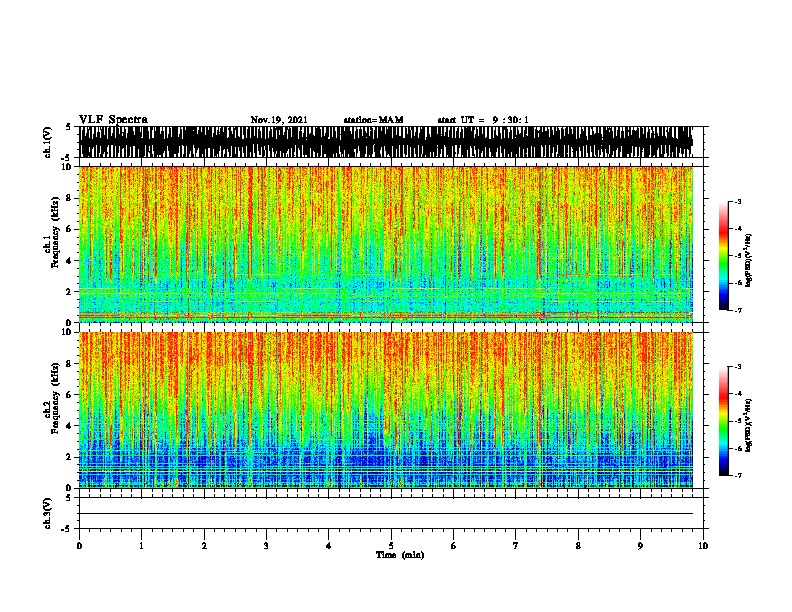Screen dimensions: 792x612
Task: Click the "Time (min)" axis title
Action: coord(400,555)
